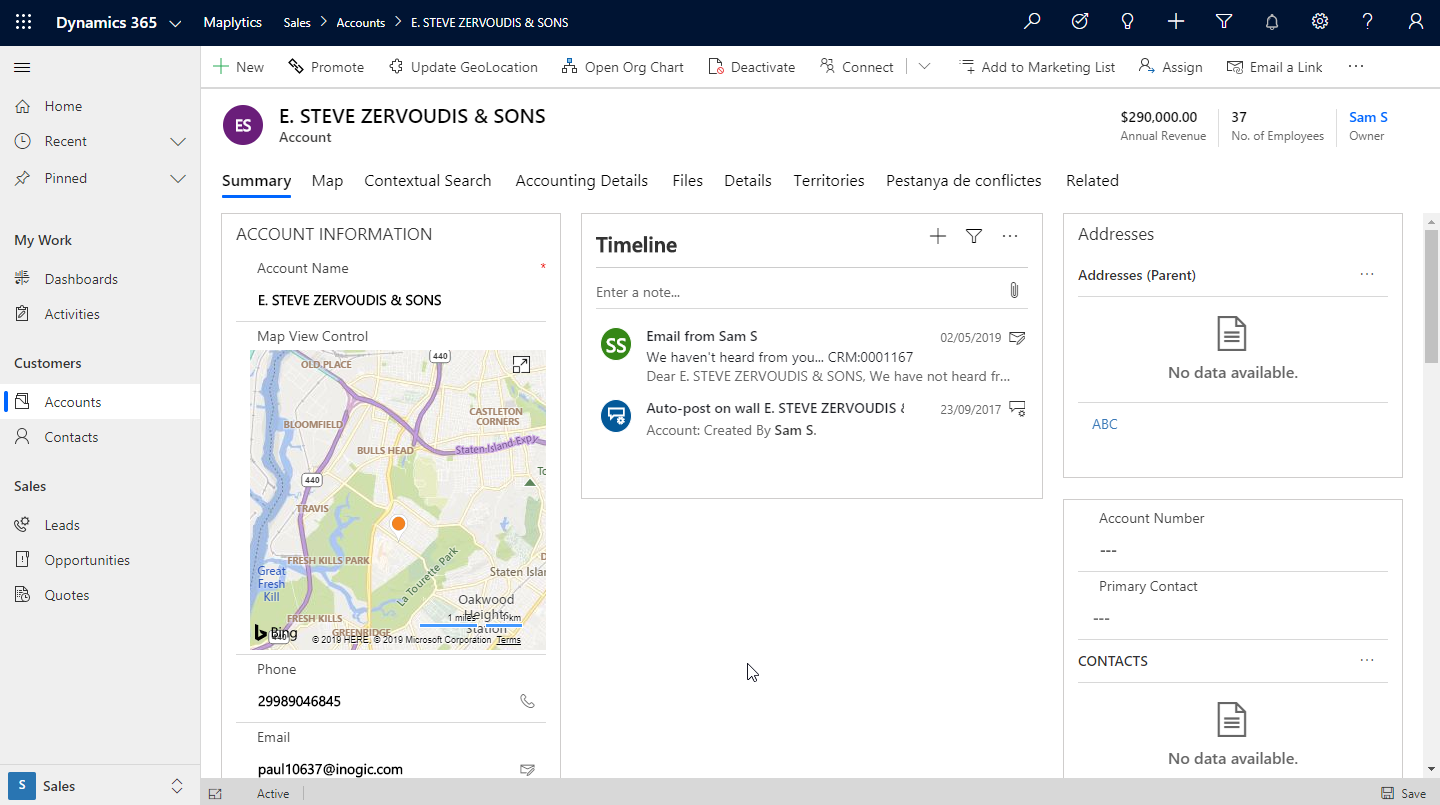Click the Promote command
This screenshot has width=1440, height=805.
326,67
